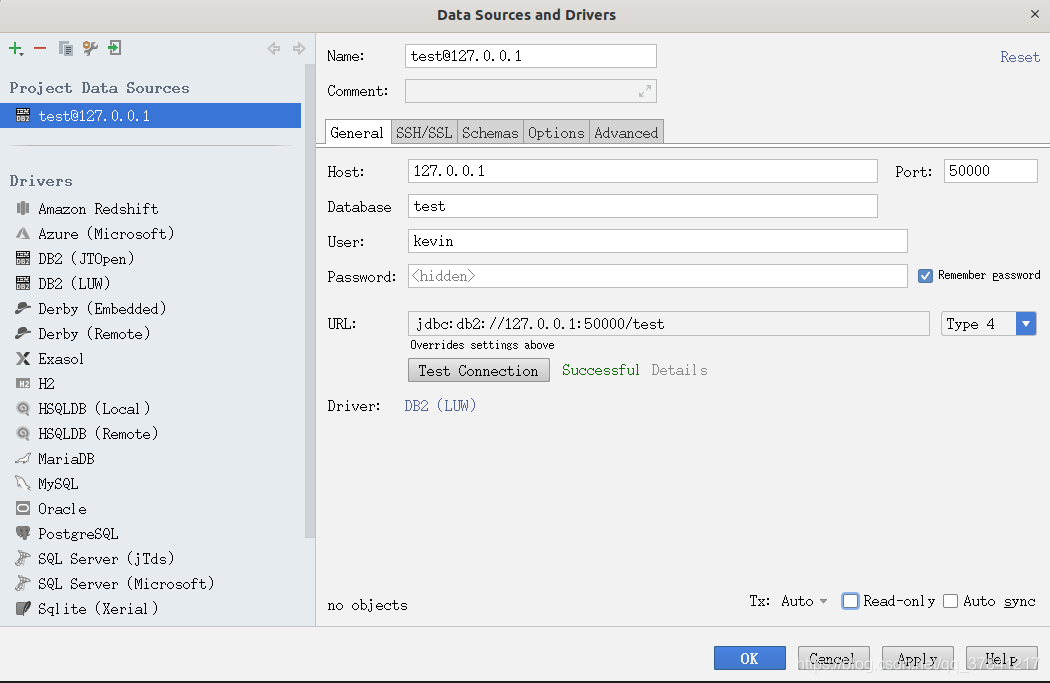Screen dimensions: 1050x683
Task: Expand the Comment field editor
Action: (x=644, y=91)
